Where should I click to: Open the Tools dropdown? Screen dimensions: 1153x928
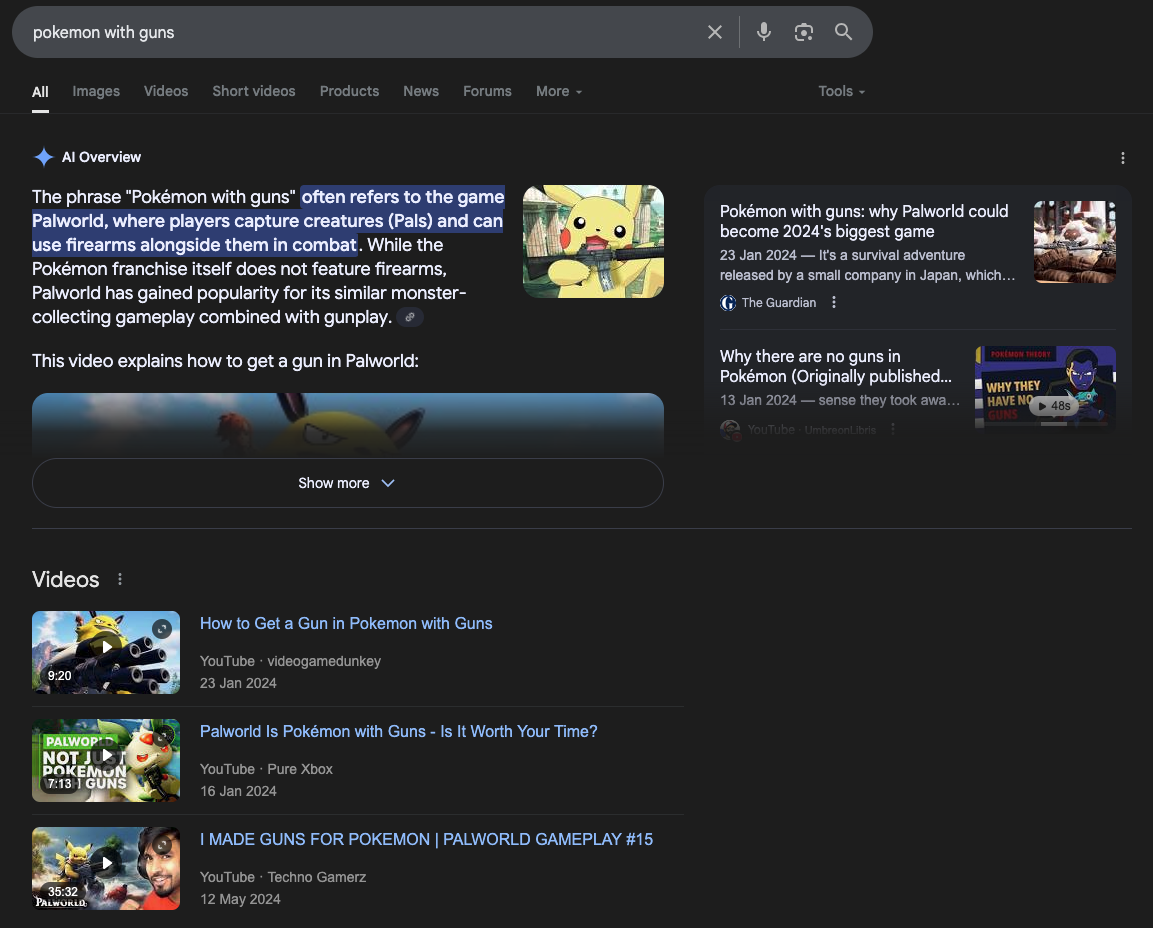(x=841, y=91)
